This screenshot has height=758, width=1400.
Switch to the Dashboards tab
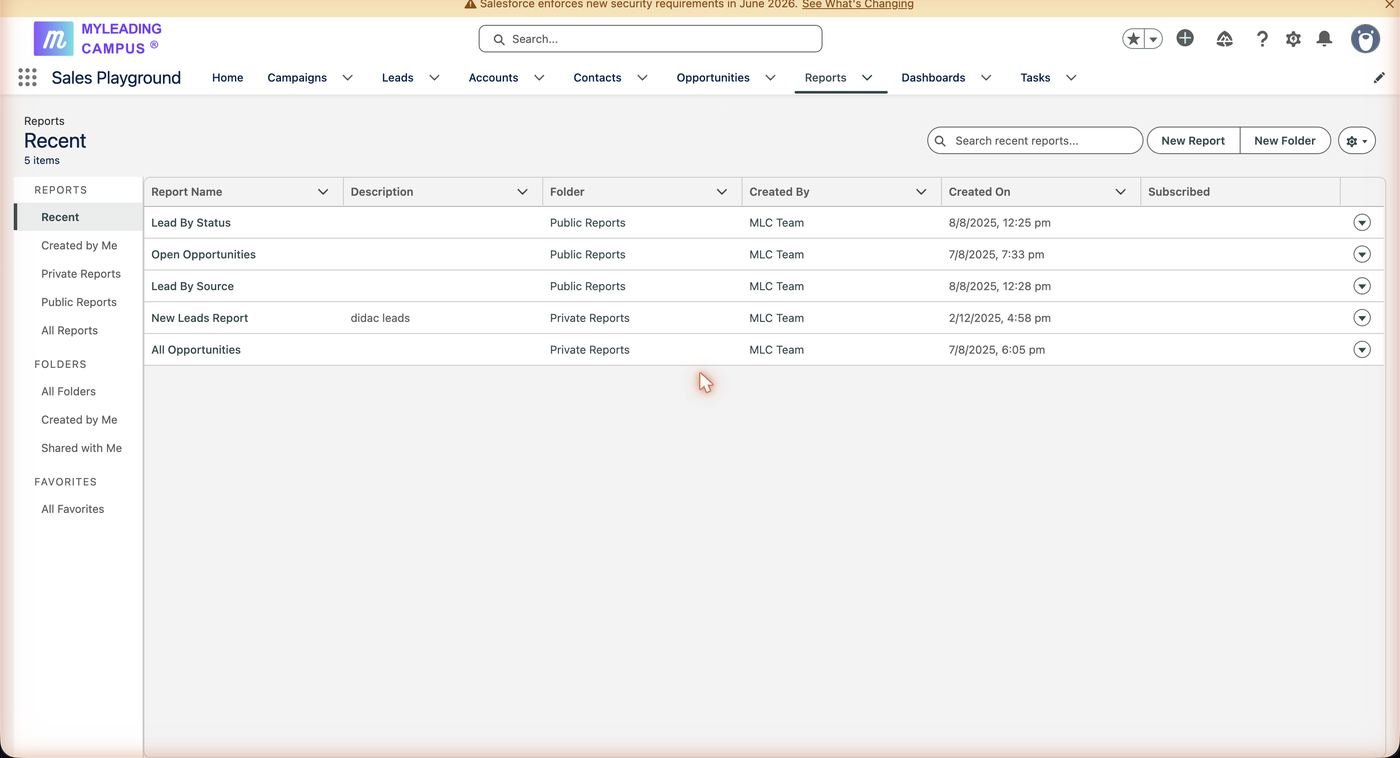point(933,77)
